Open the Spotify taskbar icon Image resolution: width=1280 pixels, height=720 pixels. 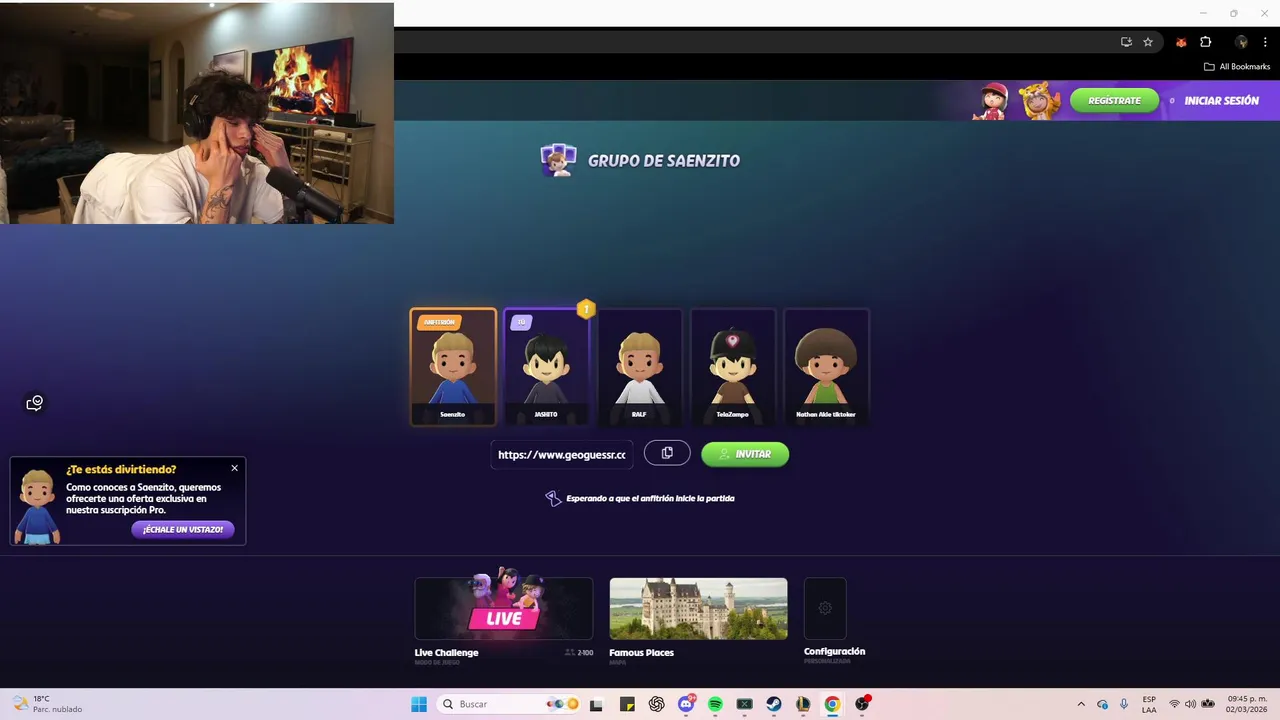click(x=715, y=704)
